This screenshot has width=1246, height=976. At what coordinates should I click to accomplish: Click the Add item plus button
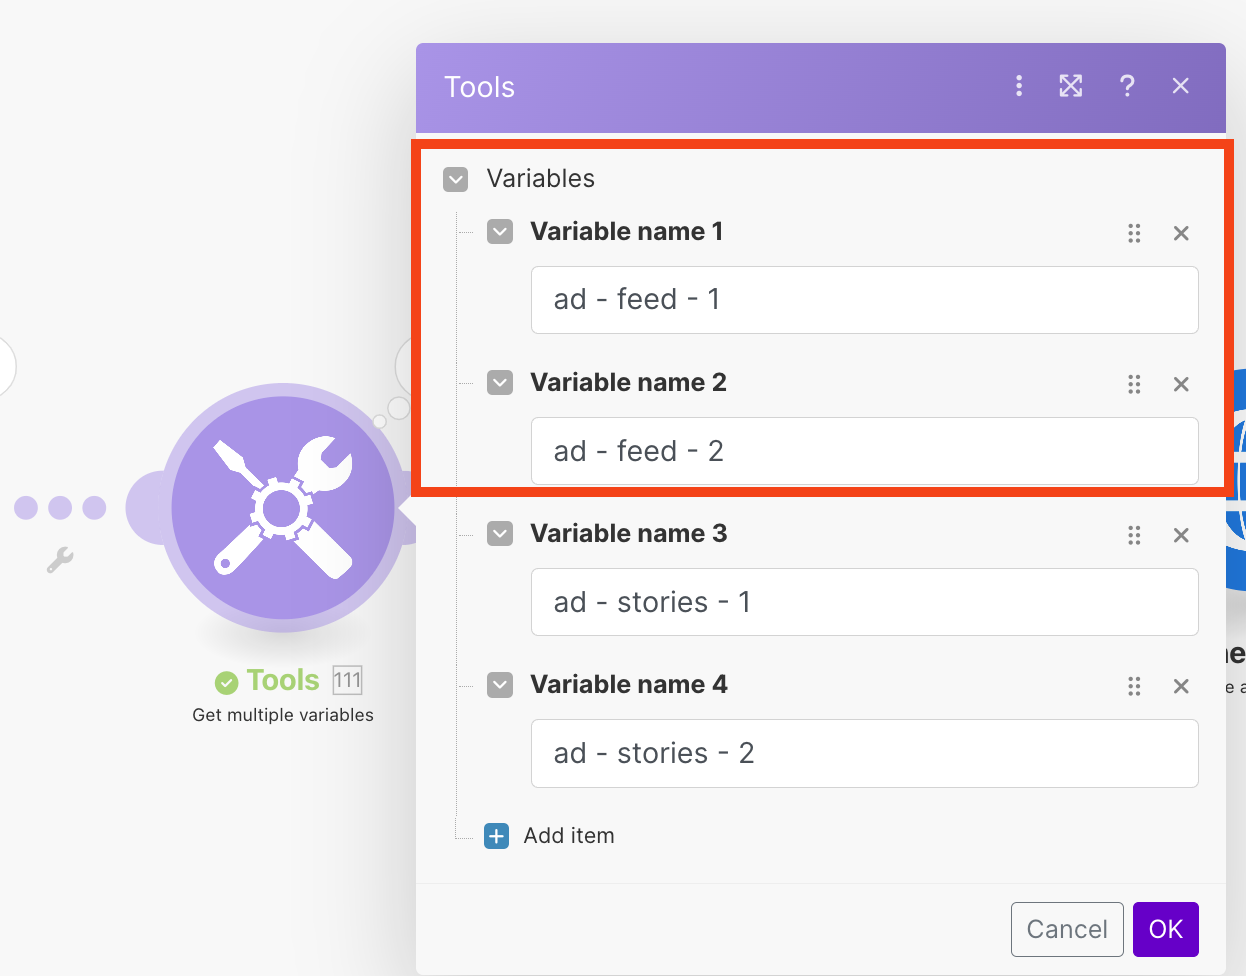[x=497, y=836]
